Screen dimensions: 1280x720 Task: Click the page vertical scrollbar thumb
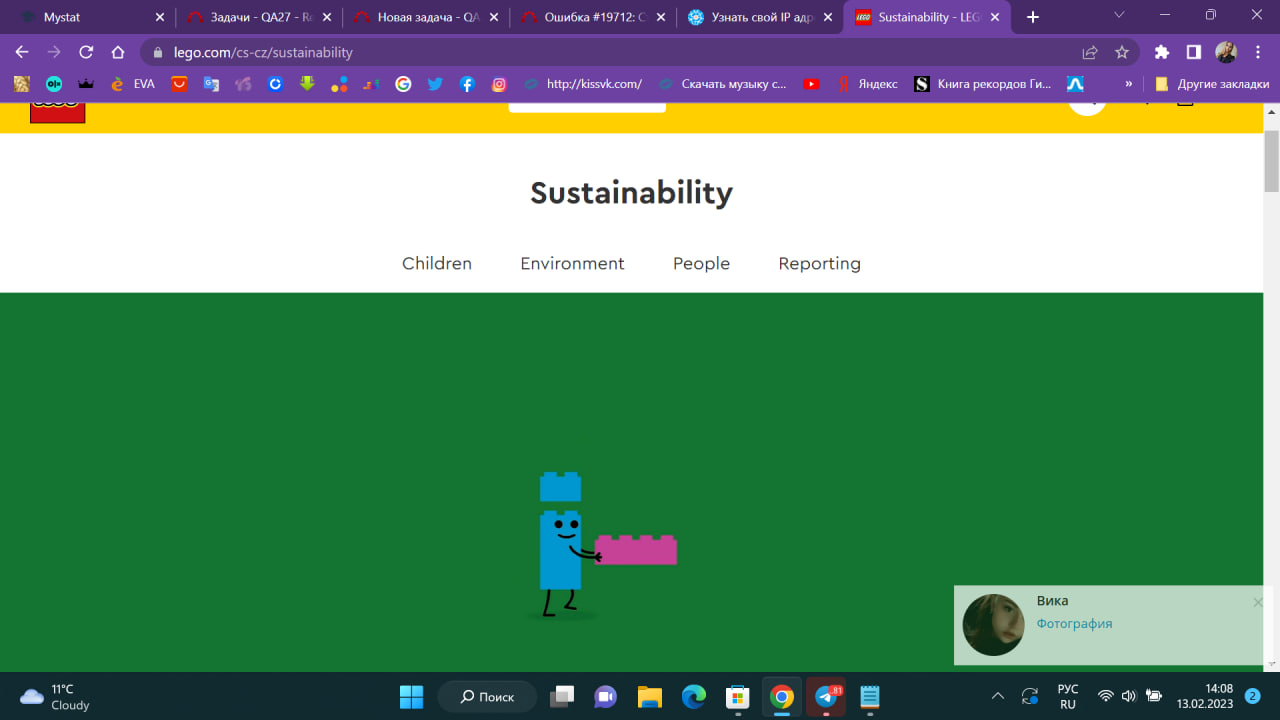pyautogui.click(x=1271, y=160)
